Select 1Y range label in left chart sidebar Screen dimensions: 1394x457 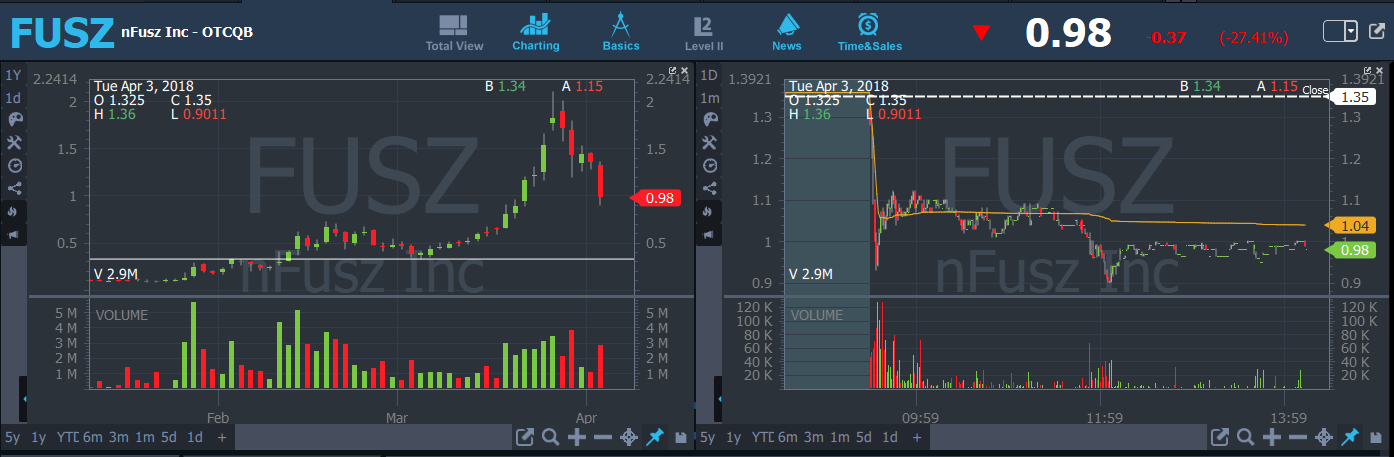point(13,75)
